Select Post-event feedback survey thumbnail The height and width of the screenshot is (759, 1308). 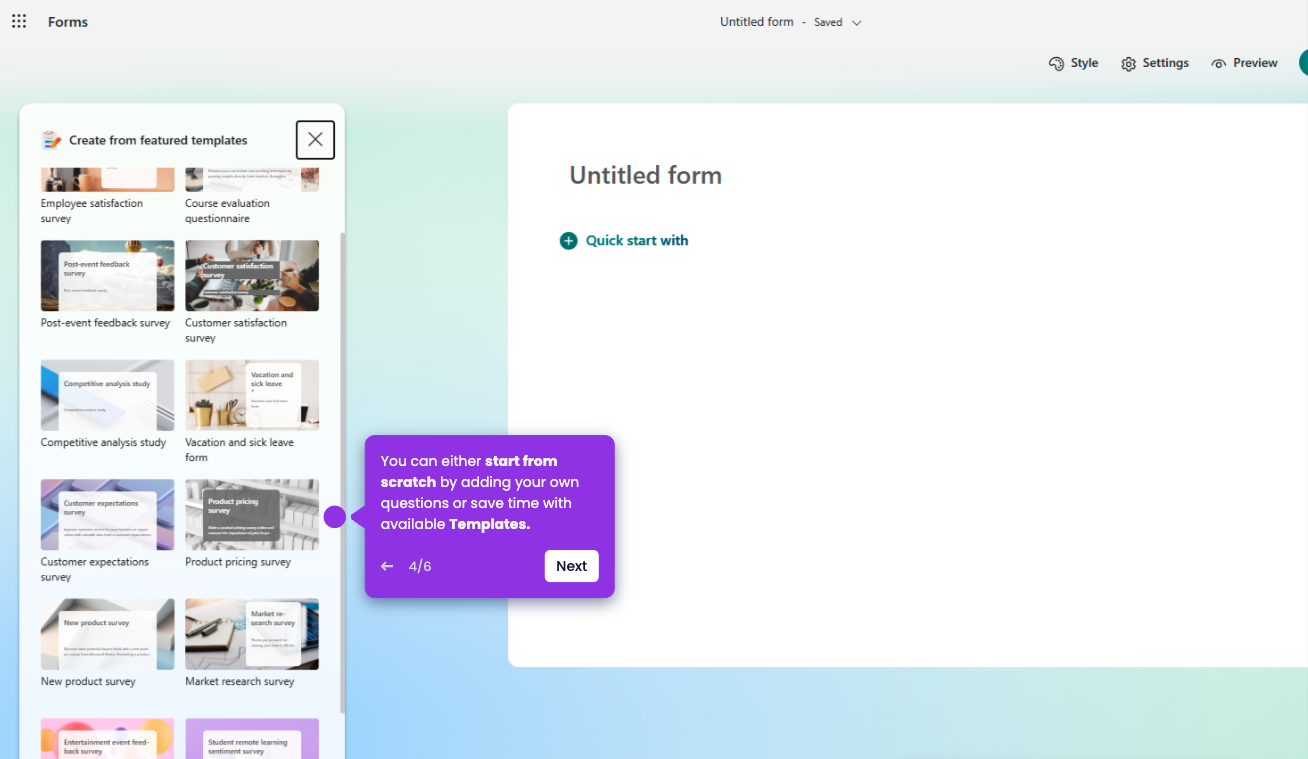[x=107, y=276]
